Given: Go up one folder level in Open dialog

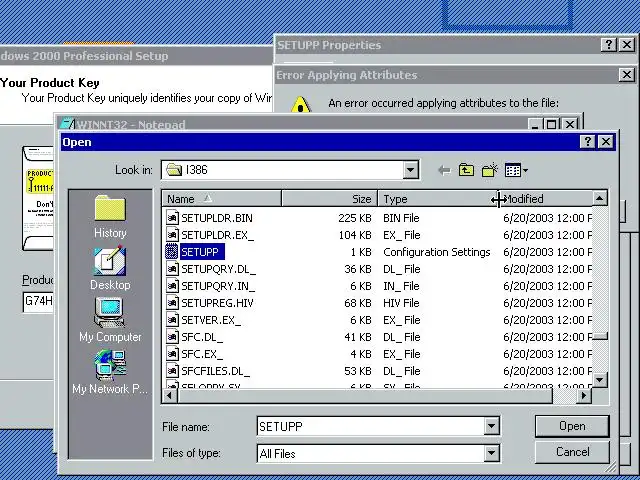Looking at the screenshot, I should pyautogui.click(x=467, y=170).
